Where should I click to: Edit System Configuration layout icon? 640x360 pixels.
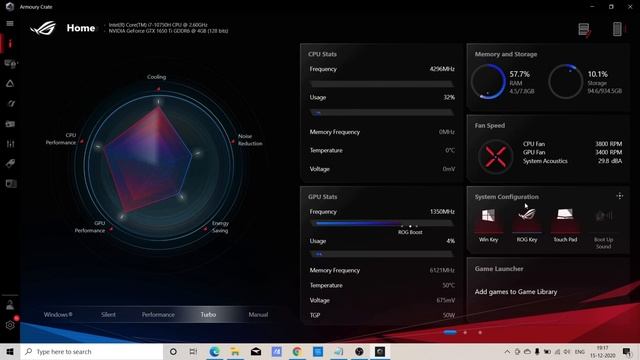[x=620, y=196]
